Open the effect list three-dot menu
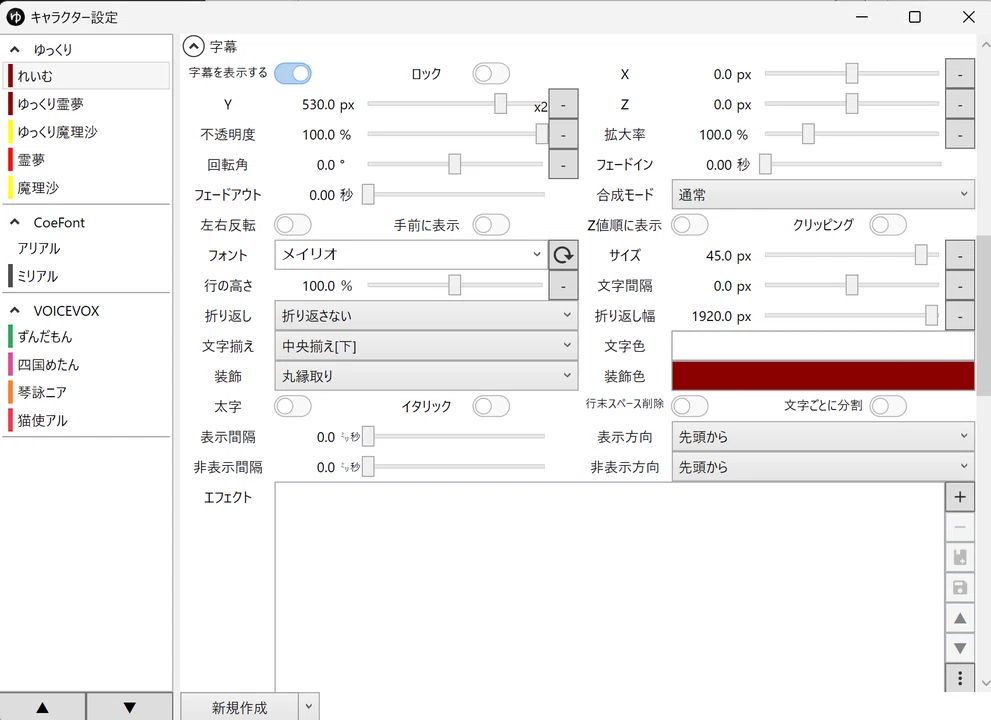 tap(959, 678)
